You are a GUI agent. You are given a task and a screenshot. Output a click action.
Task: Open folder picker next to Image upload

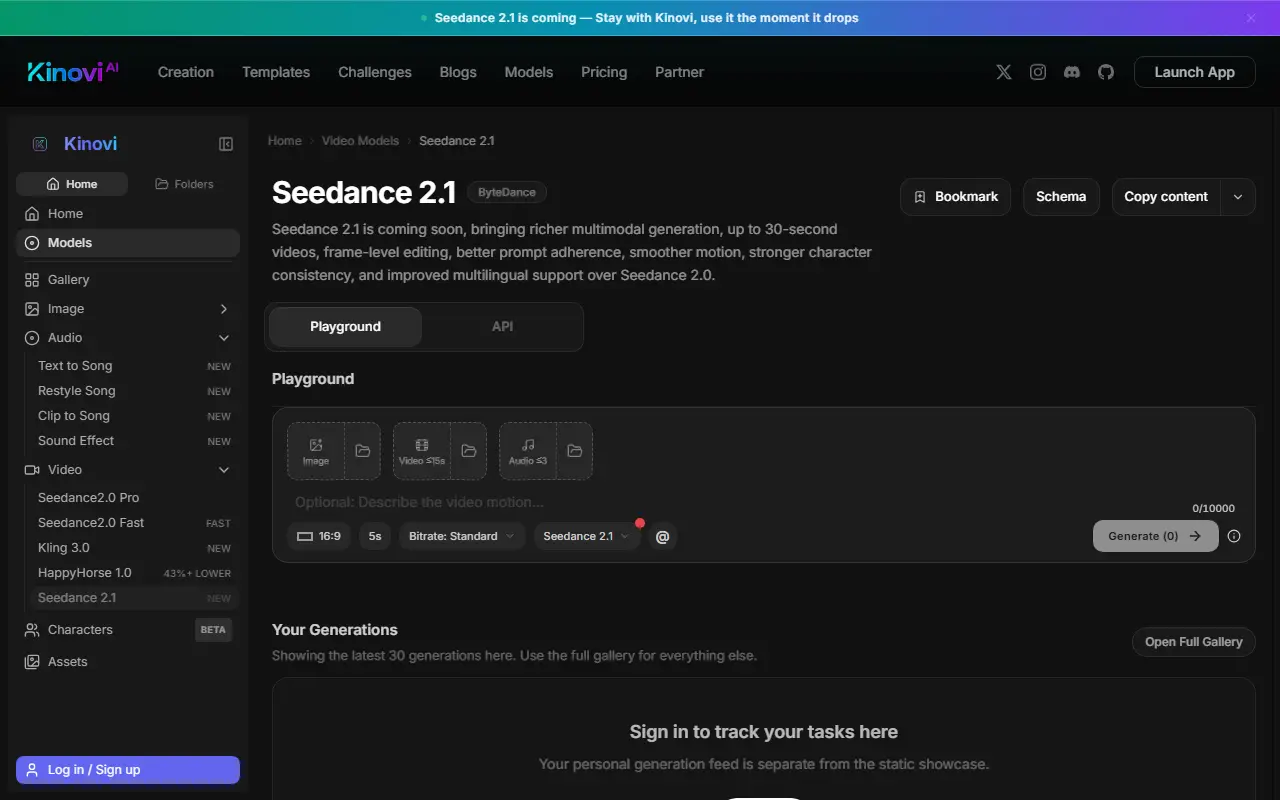point(362,451)
